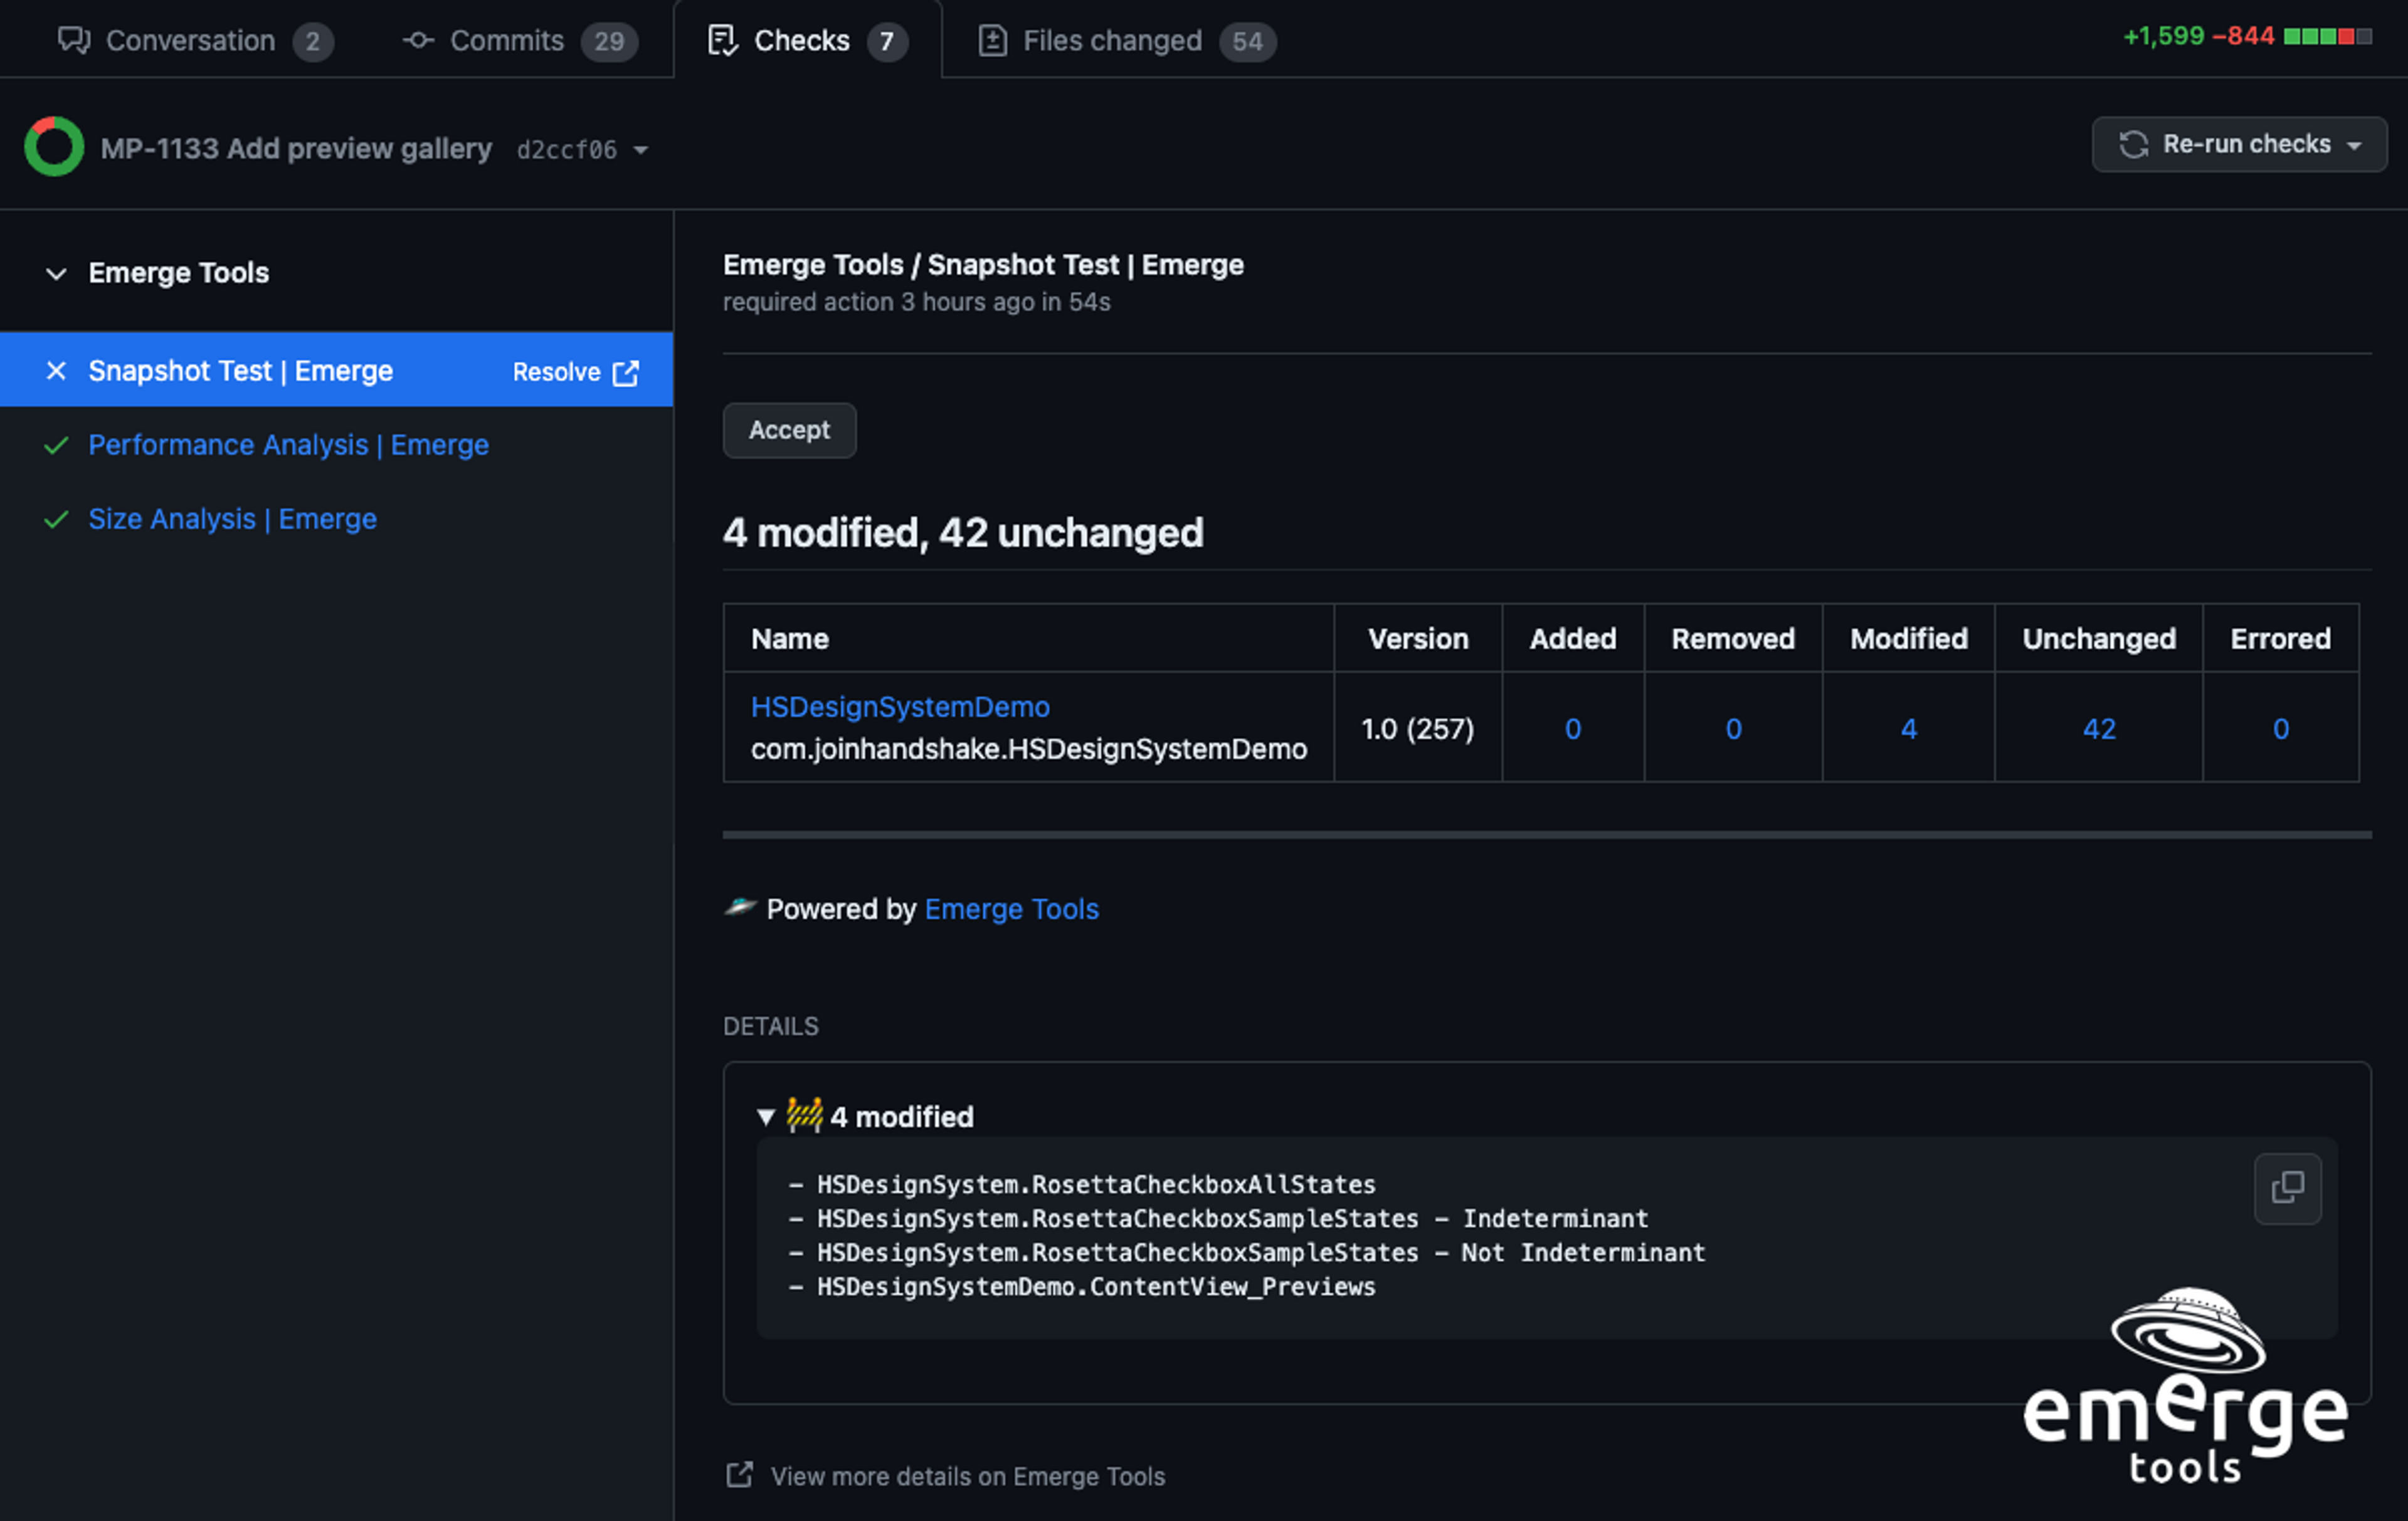Open the HSDesignSystemDemo link
Image resolution: width=2408 pixels, height=1521 pixels.
click(x=899, y=707)
